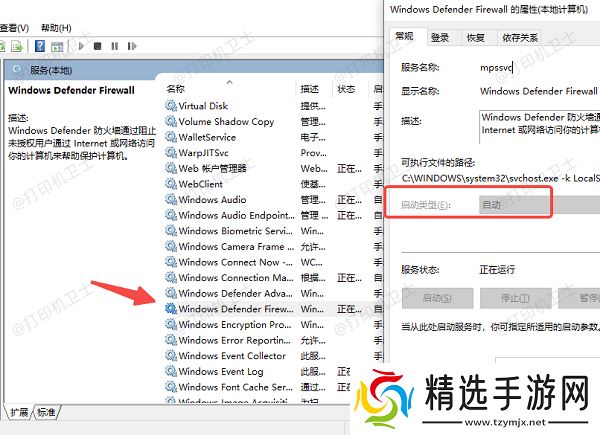The height and width of the screenshot is (435, 600).
Task: Click the Help question-mark toolbar icon
Action: click(40, 46)
